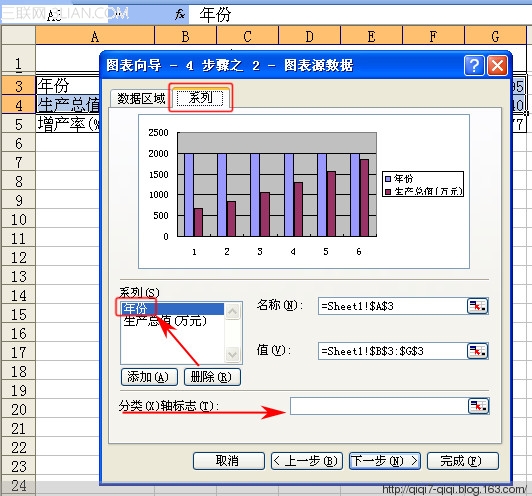
Task: Finish wizard with 完成(F) button
Action: click(x=463, y=461)
